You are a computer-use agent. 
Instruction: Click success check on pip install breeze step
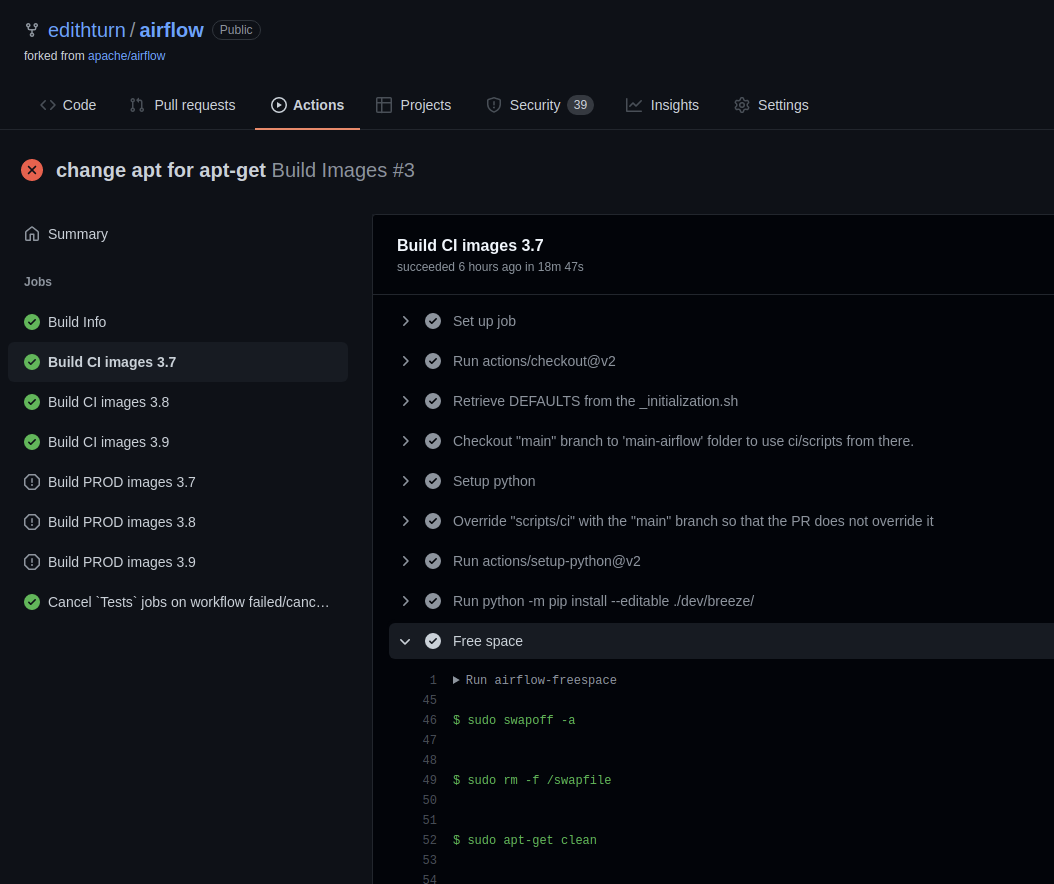point(433,601)
